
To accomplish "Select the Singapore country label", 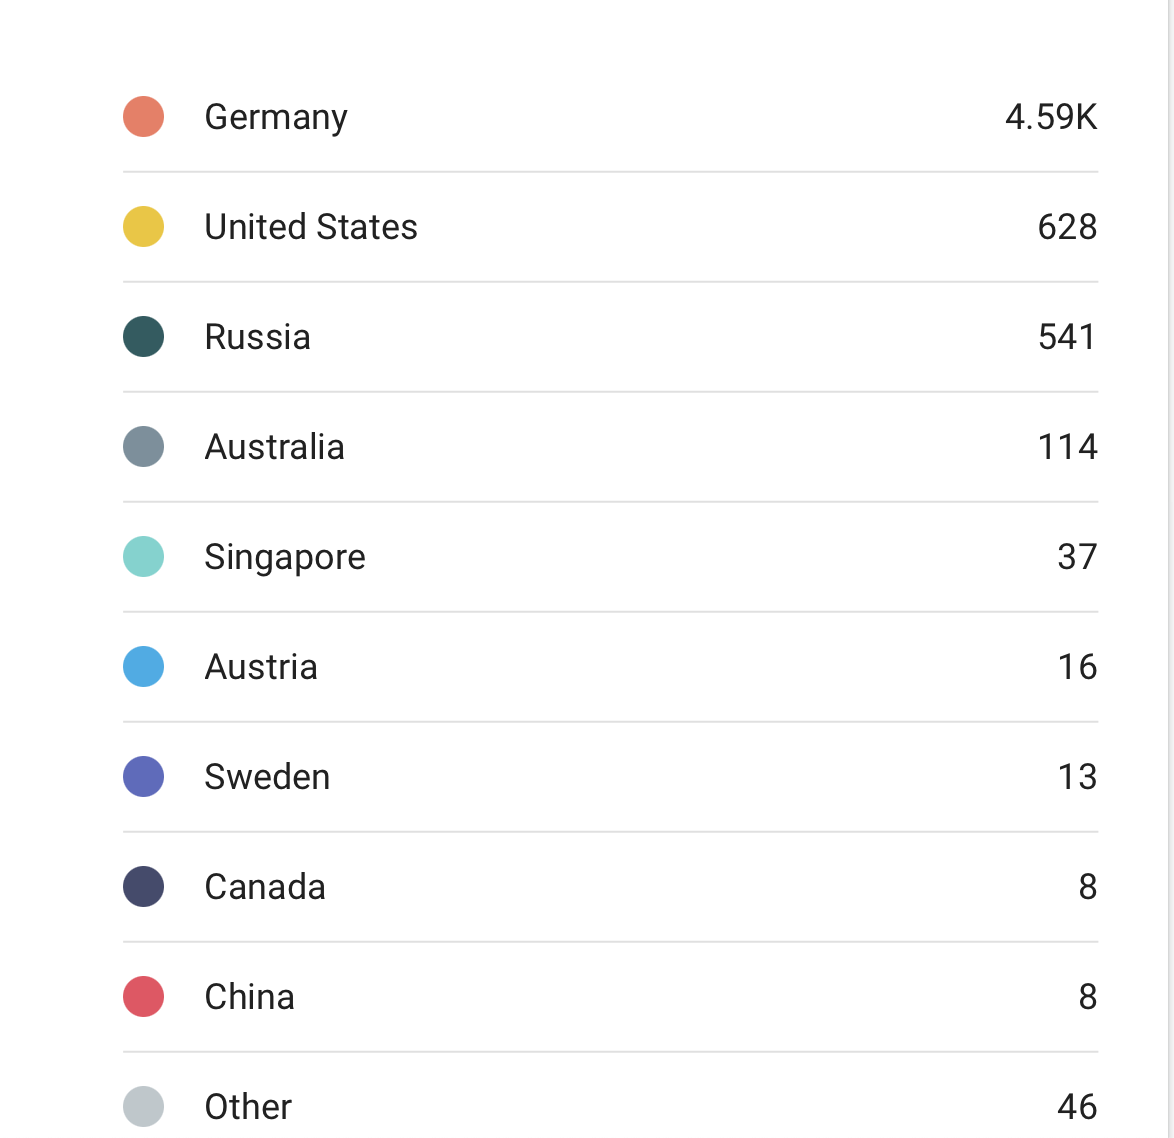I will [x=285, y=557].
